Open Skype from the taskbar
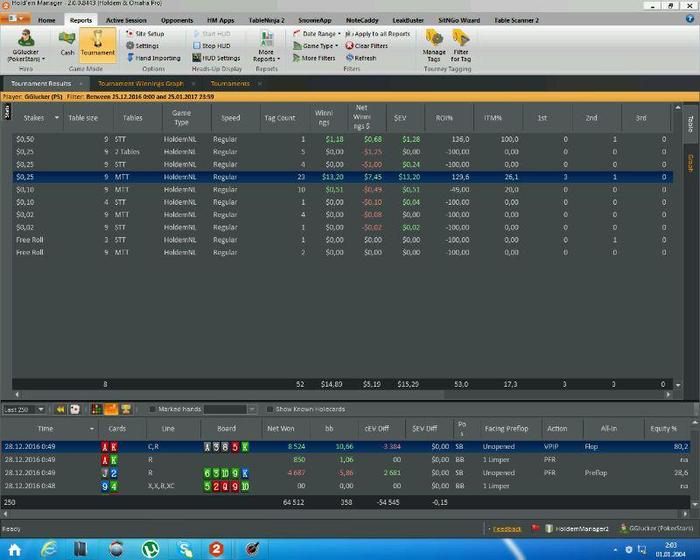 click(184, 549)
